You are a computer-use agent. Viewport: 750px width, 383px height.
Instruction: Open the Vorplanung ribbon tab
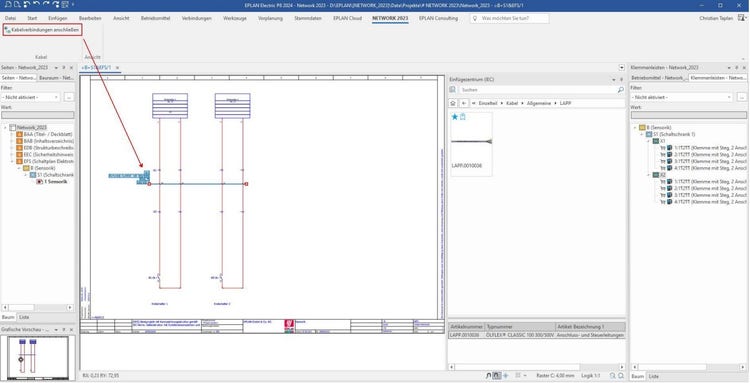(270, 18)
